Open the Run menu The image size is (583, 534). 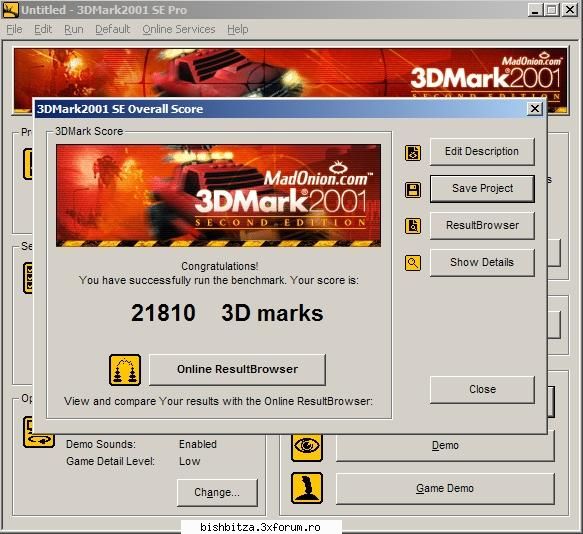tap(74, 29)
